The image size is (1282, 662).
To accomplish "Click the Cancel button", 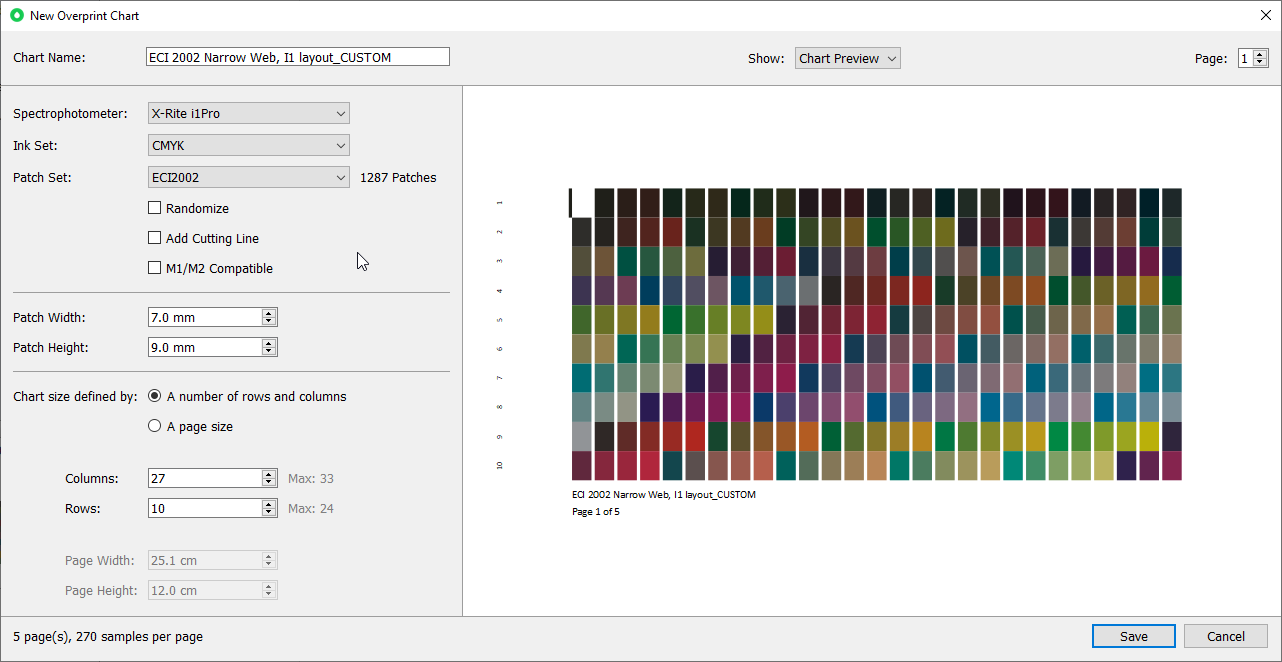I will point(1225,636).
